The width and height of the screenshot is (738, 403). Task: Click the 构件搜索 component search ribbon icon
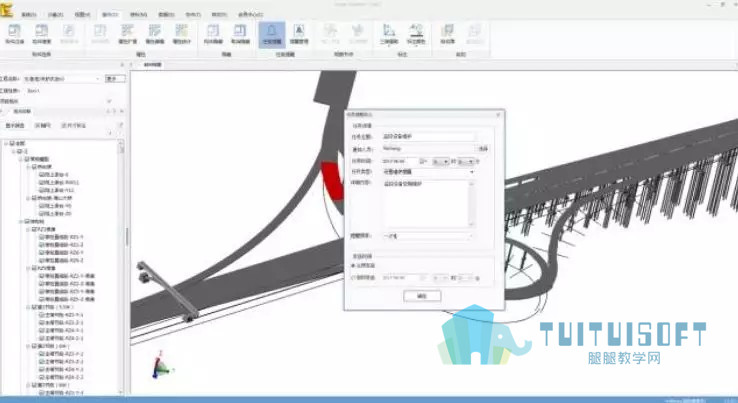coord(41,34)
